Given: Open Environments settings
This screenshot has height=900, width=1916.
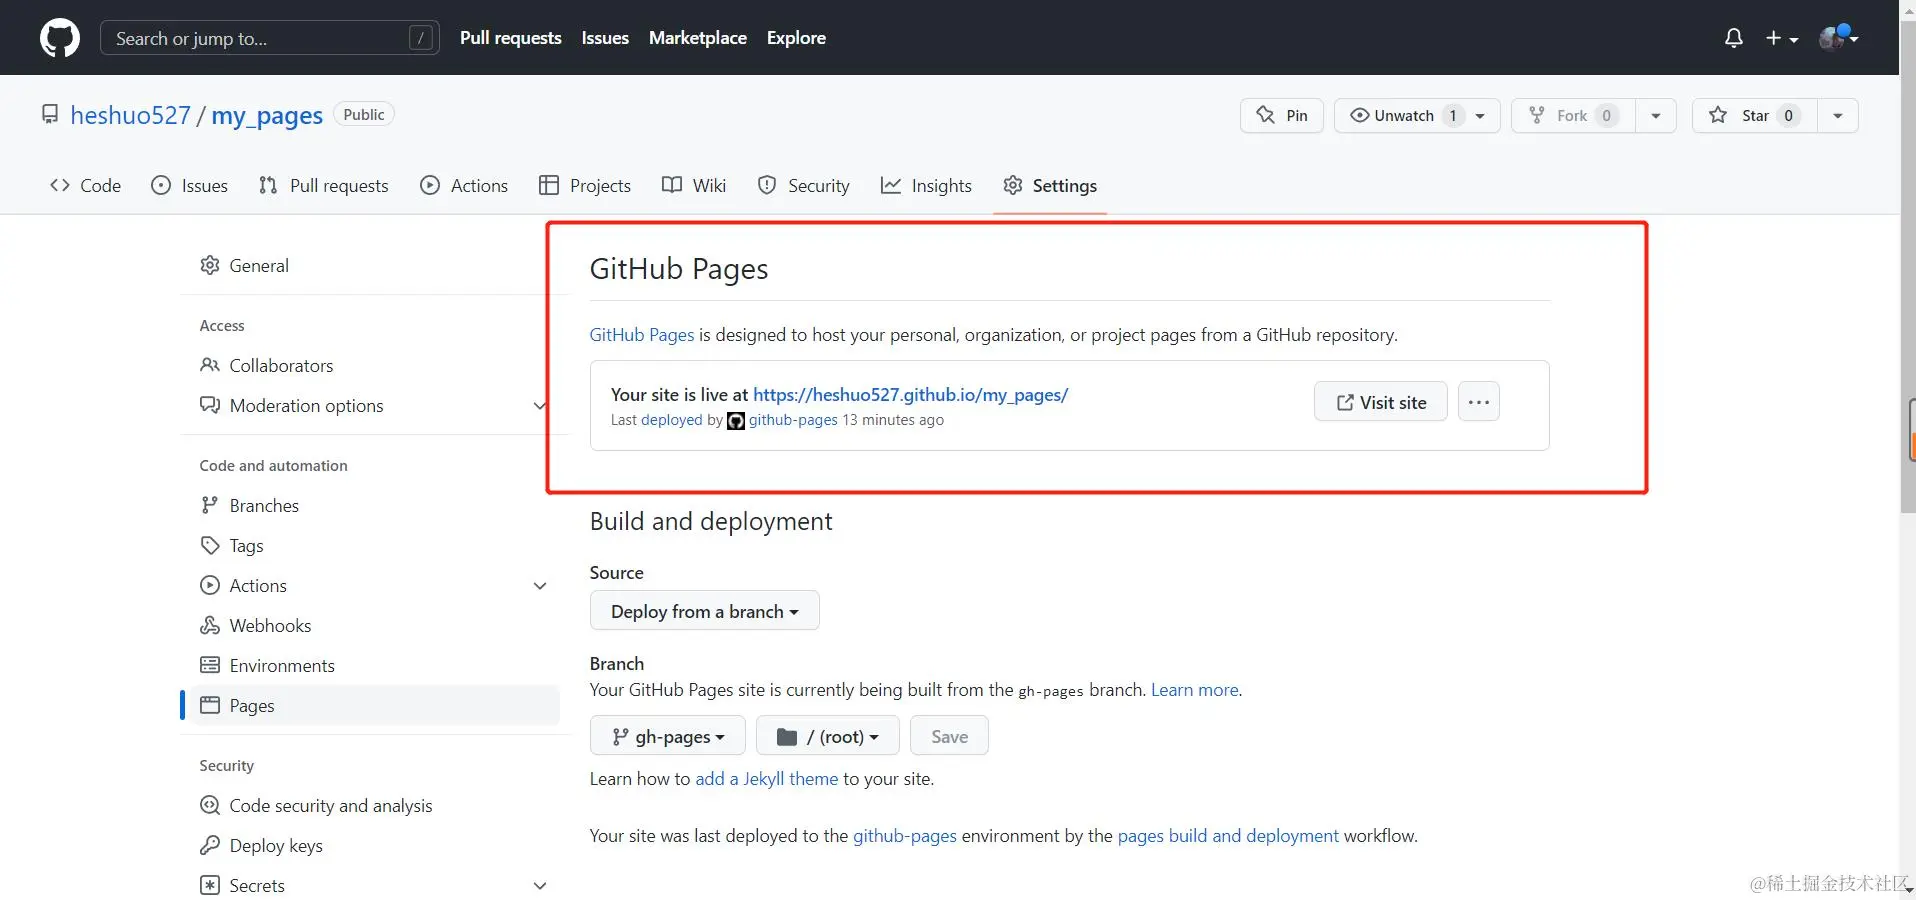Looking at the screenshot, I should point(370,666).
